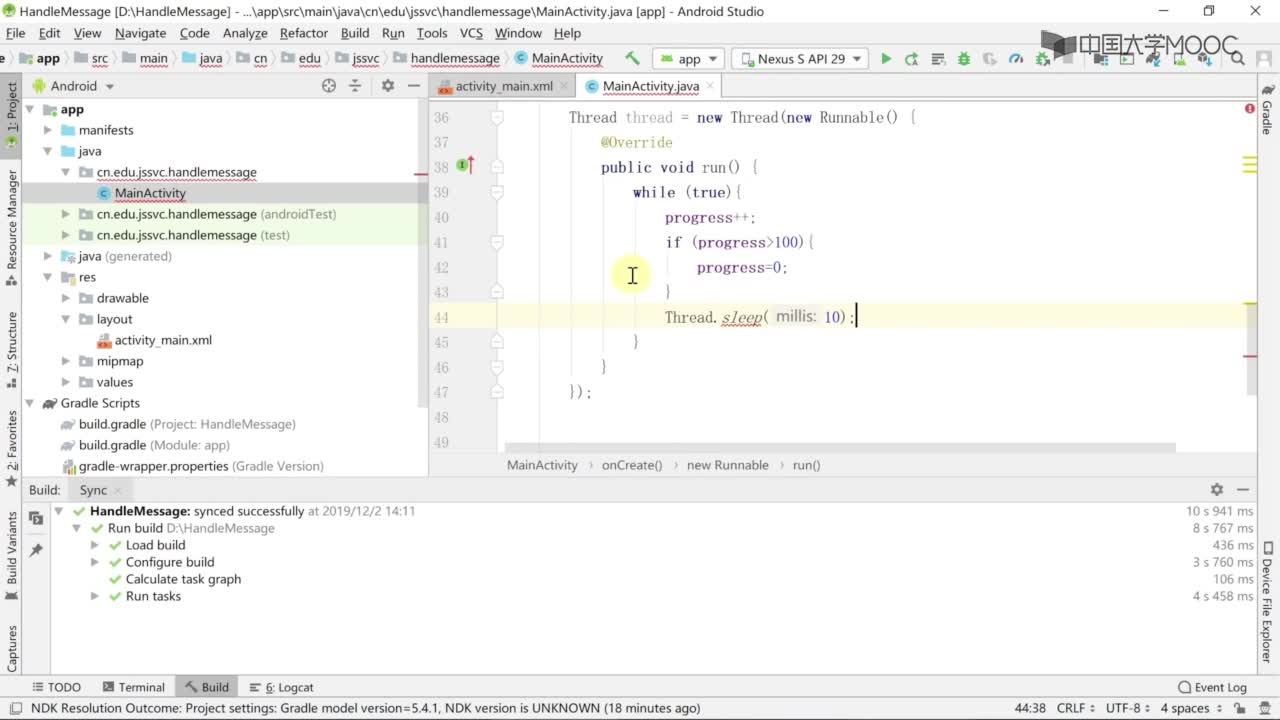Toggle the TODO tool window
This screenshot has height=720, width=1280.
[56, 687]
